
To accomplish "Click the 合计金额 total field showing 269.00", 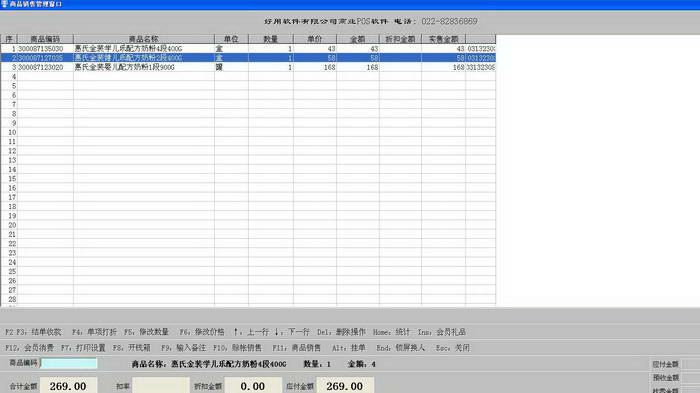I will (68, 385).
